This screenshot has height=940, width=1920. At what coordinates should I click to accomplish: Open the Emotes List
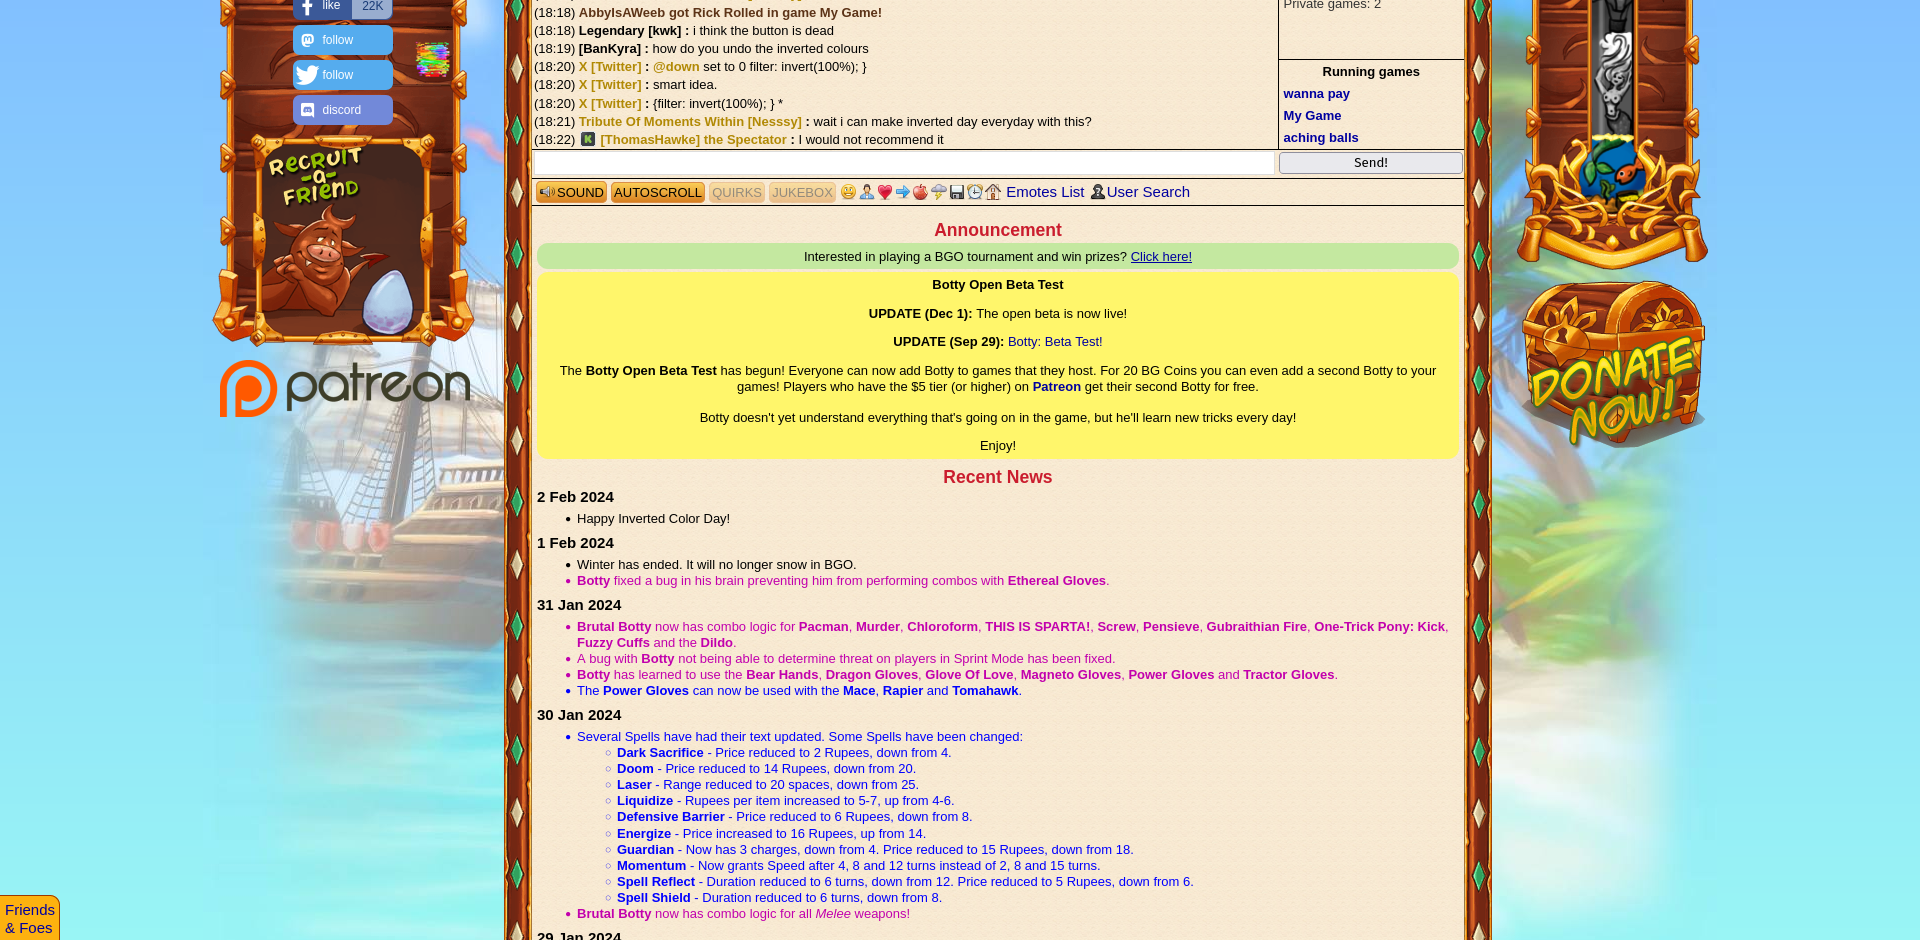pyautogui.click(x=1045, y=192)
